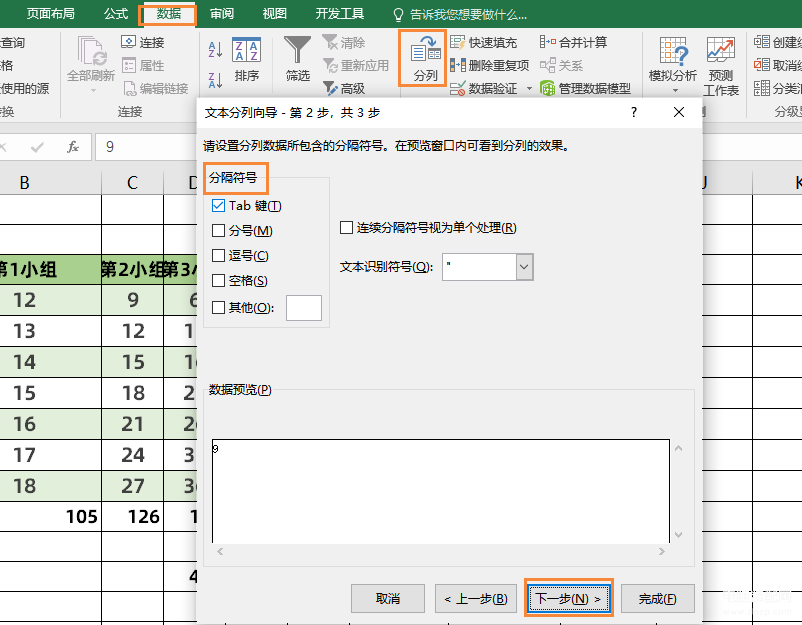The image size is (802, 625).
Task: Expand the Data Validation dropdown arrow
Action: [529, 88]
